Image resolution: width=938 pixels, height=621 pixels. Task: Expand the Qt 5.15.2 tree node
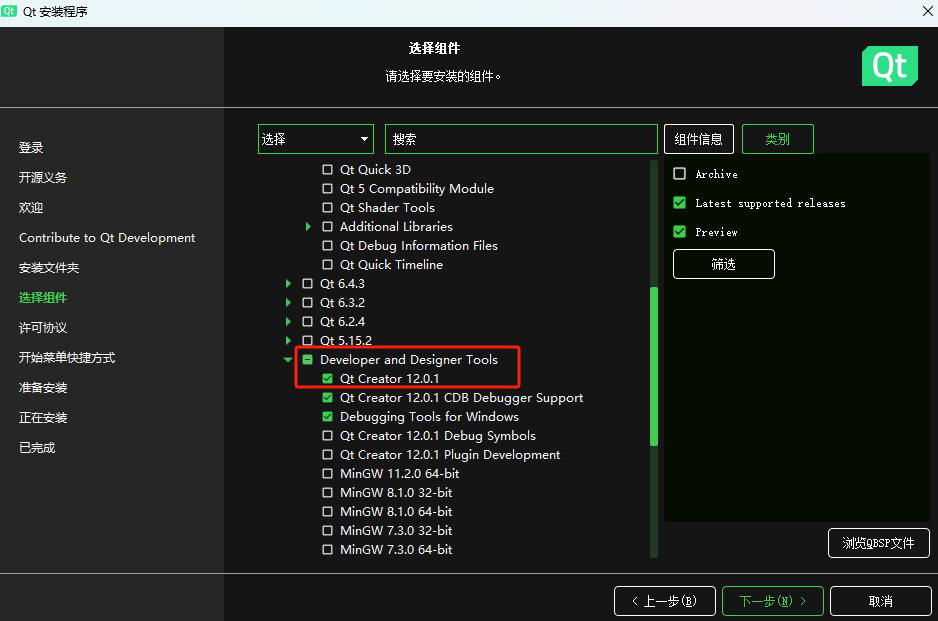tap(288, 340)
